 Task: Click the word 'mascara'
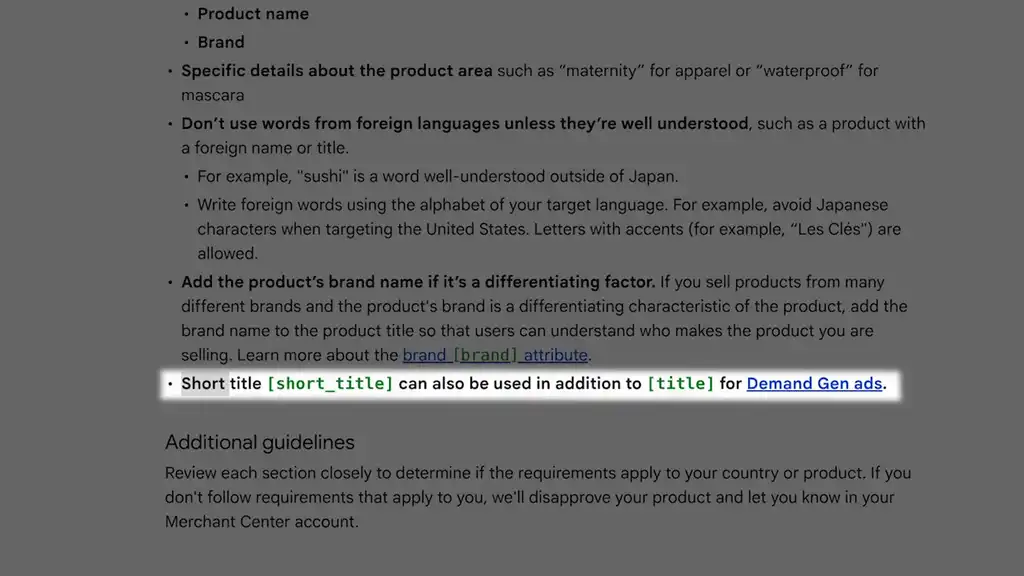click(x=212, y=95)
